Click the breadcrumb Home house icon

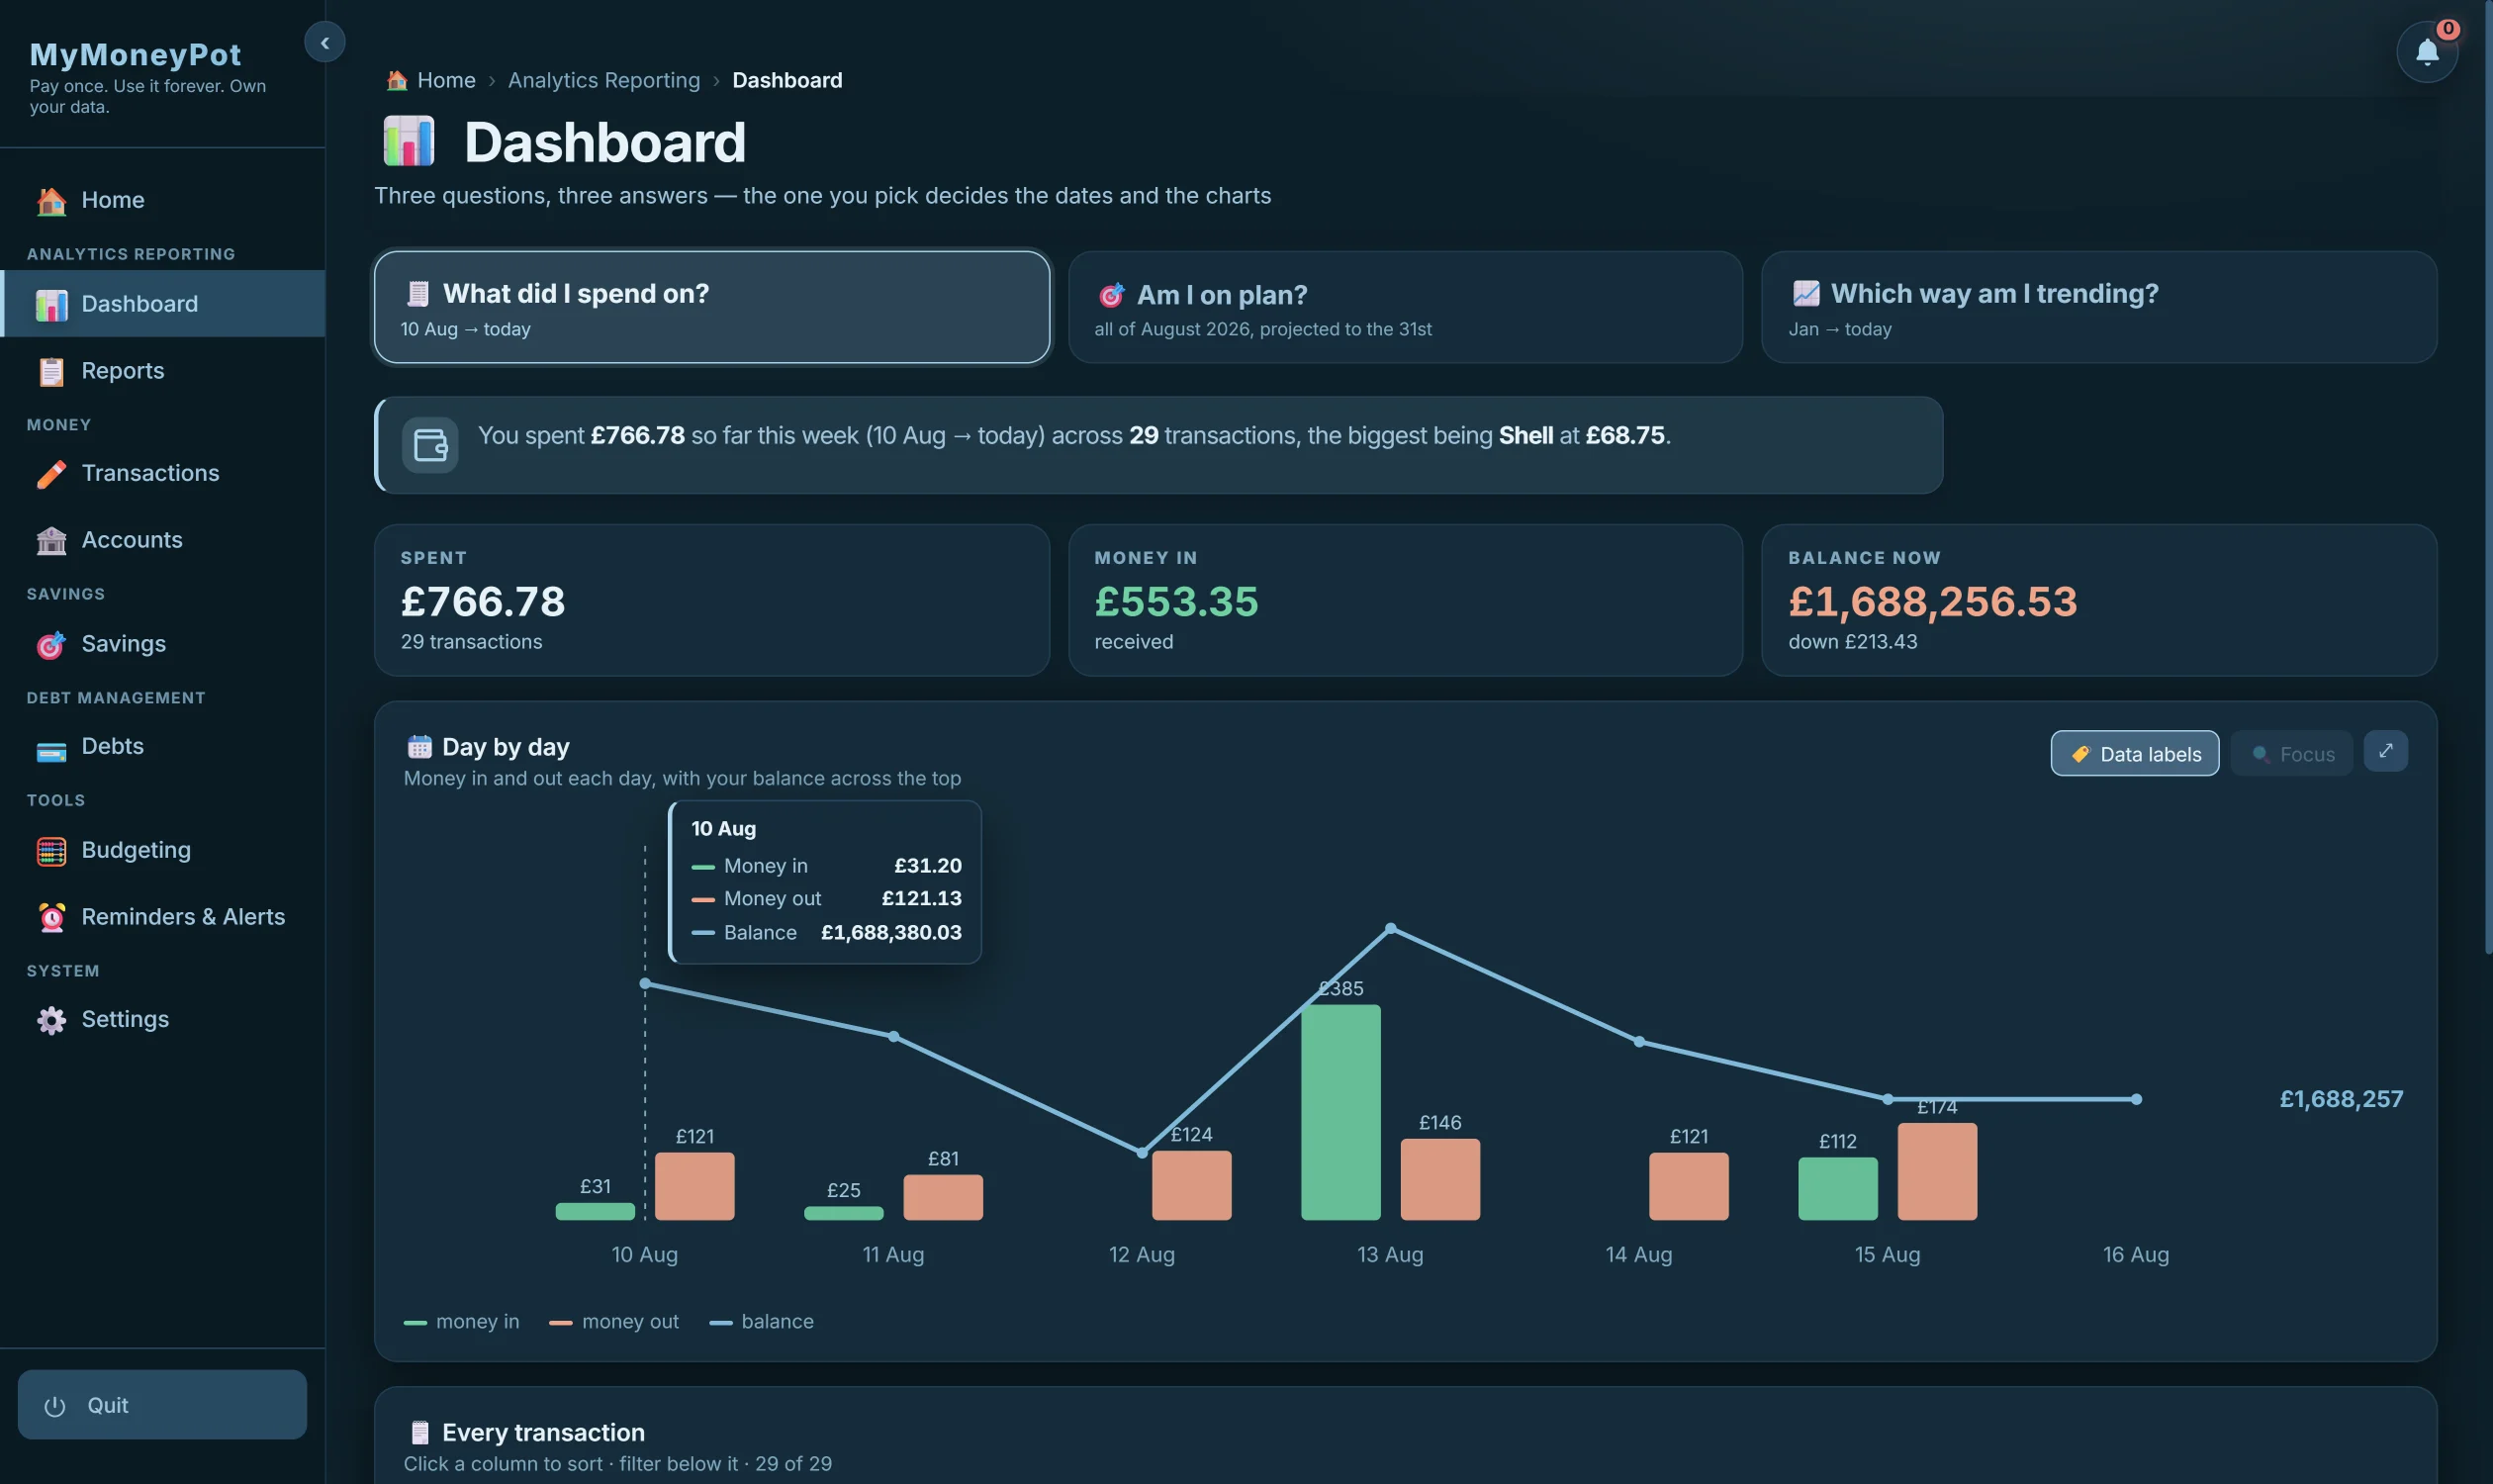point(397,80)
